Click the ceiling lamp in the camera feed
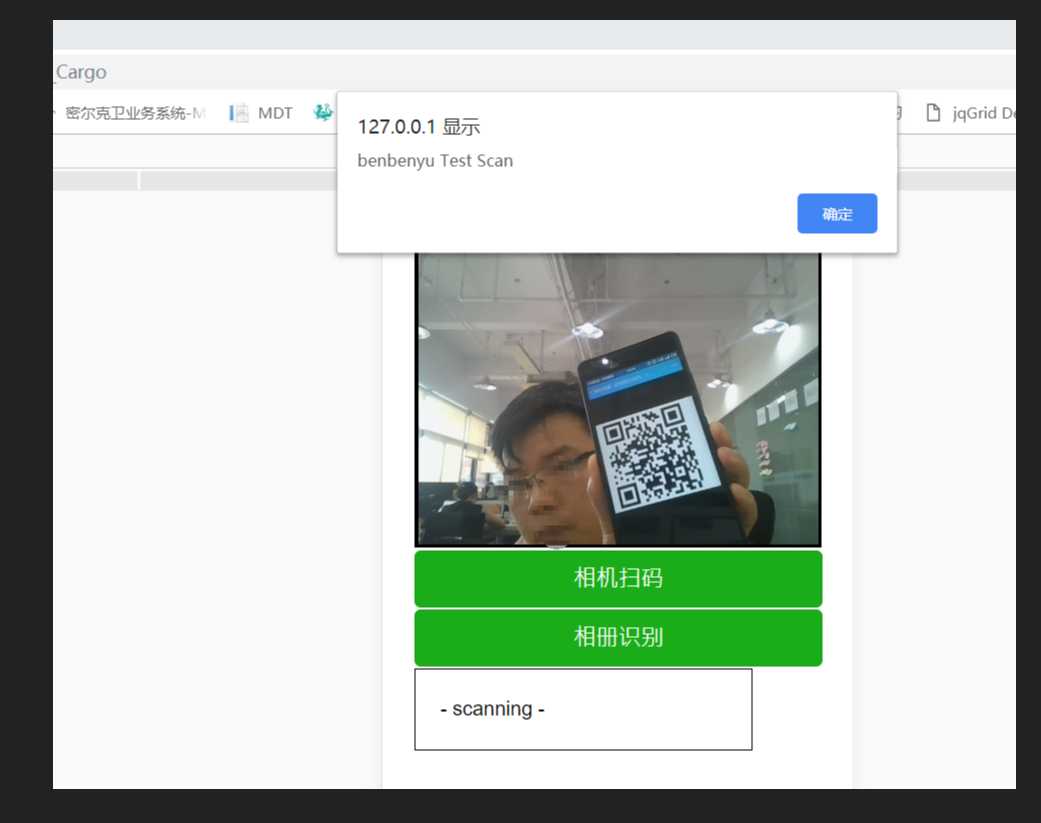This screenshot has width=1041, height=823. coord(587,329)
